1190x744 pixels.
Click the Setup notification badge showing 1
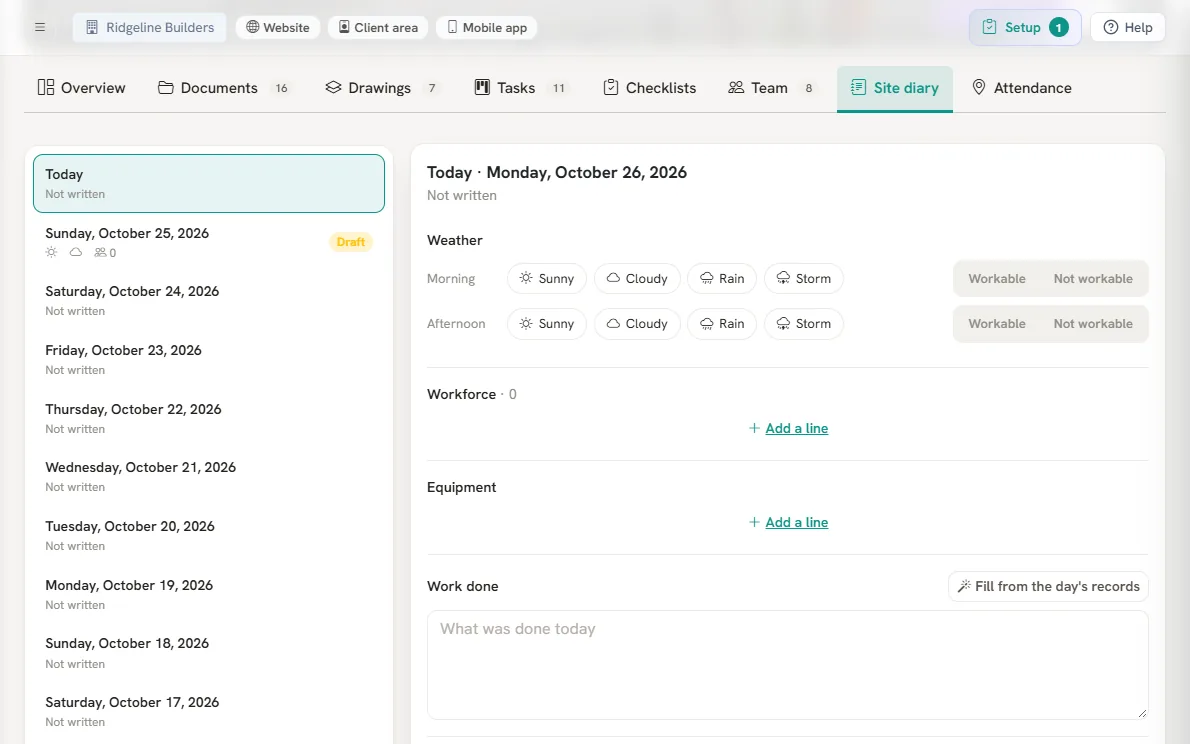[1059, 27]
